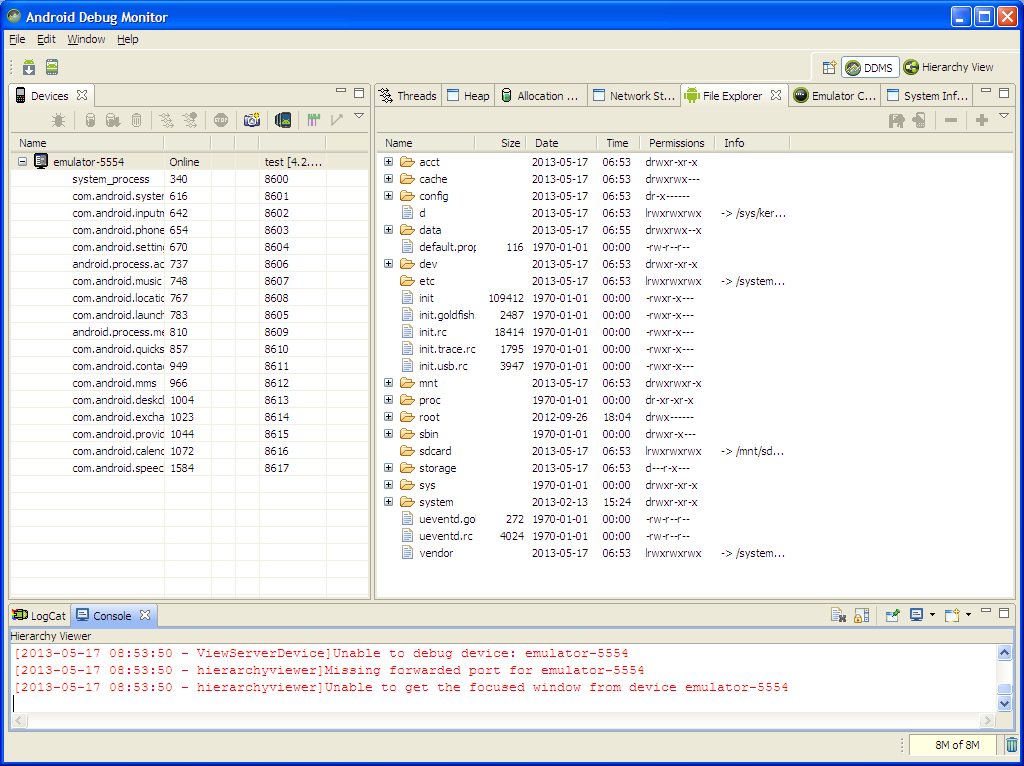Click the Update Threads icon
Screen dimensions: 1024x766
click(167, 120)
